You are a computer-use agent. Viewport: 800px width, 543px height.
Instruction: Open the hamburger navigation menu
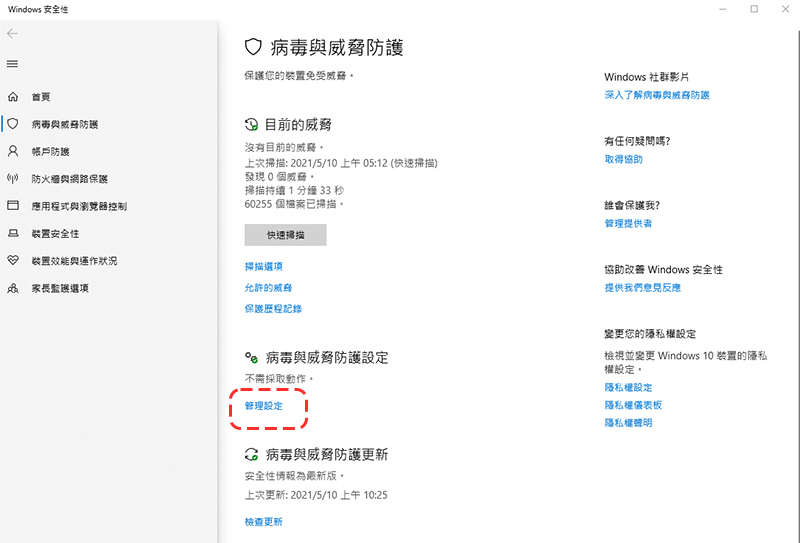[12, 64]
